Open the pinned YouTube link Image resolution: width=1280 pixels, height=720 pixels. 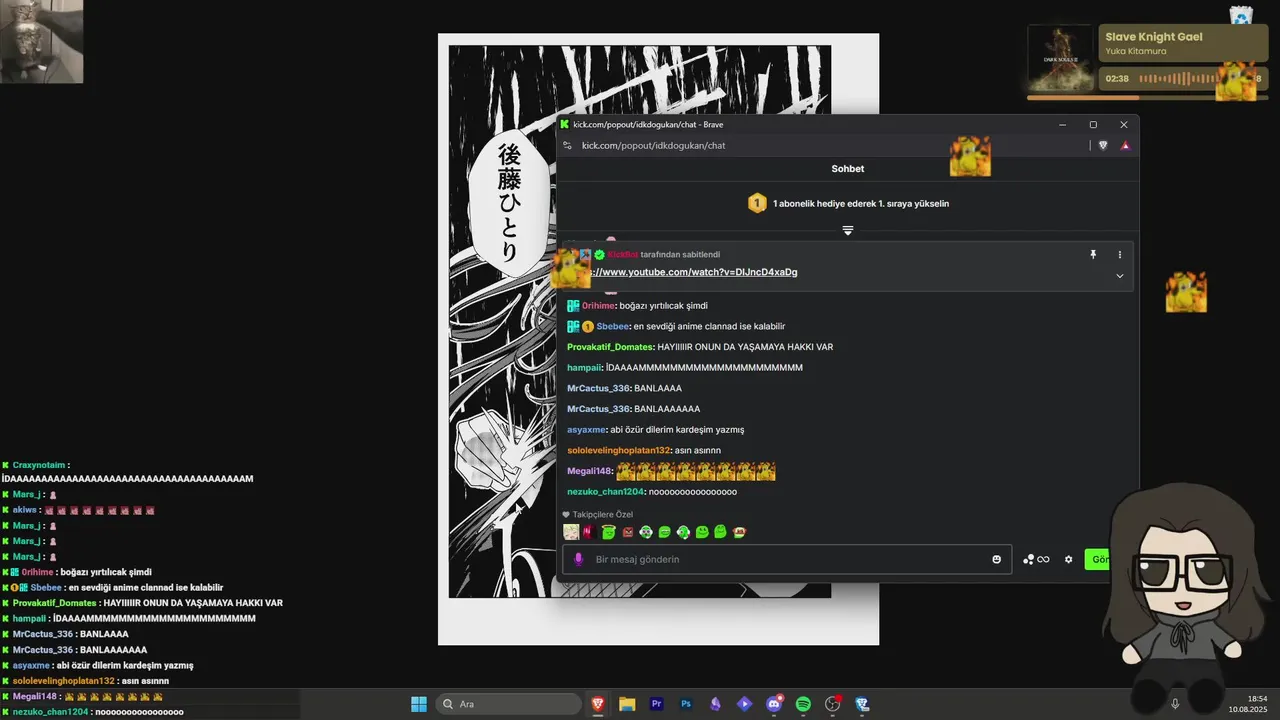[x=694, y=272]
